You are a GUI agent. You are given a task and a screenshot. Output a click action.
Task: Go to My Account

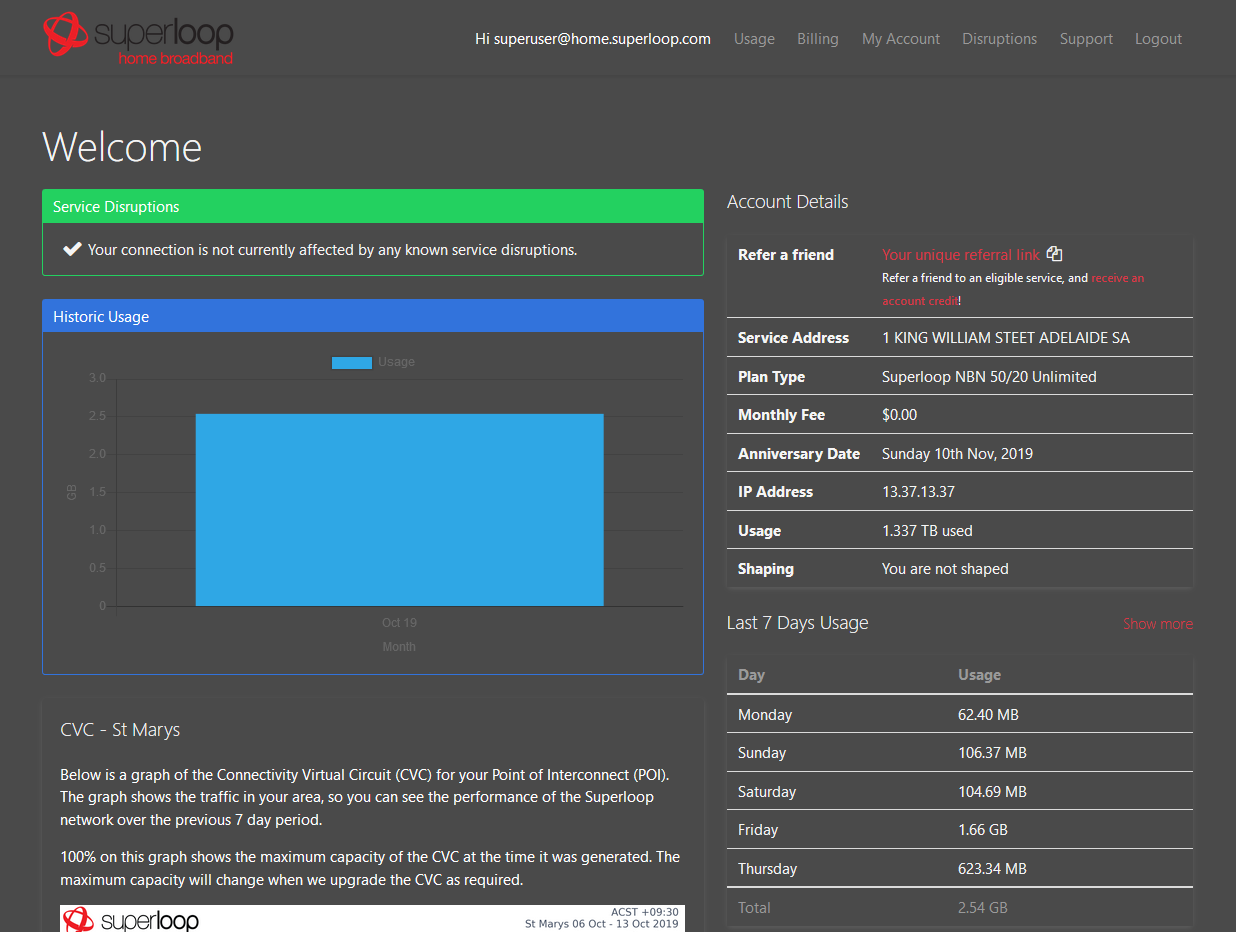[901, 39]
